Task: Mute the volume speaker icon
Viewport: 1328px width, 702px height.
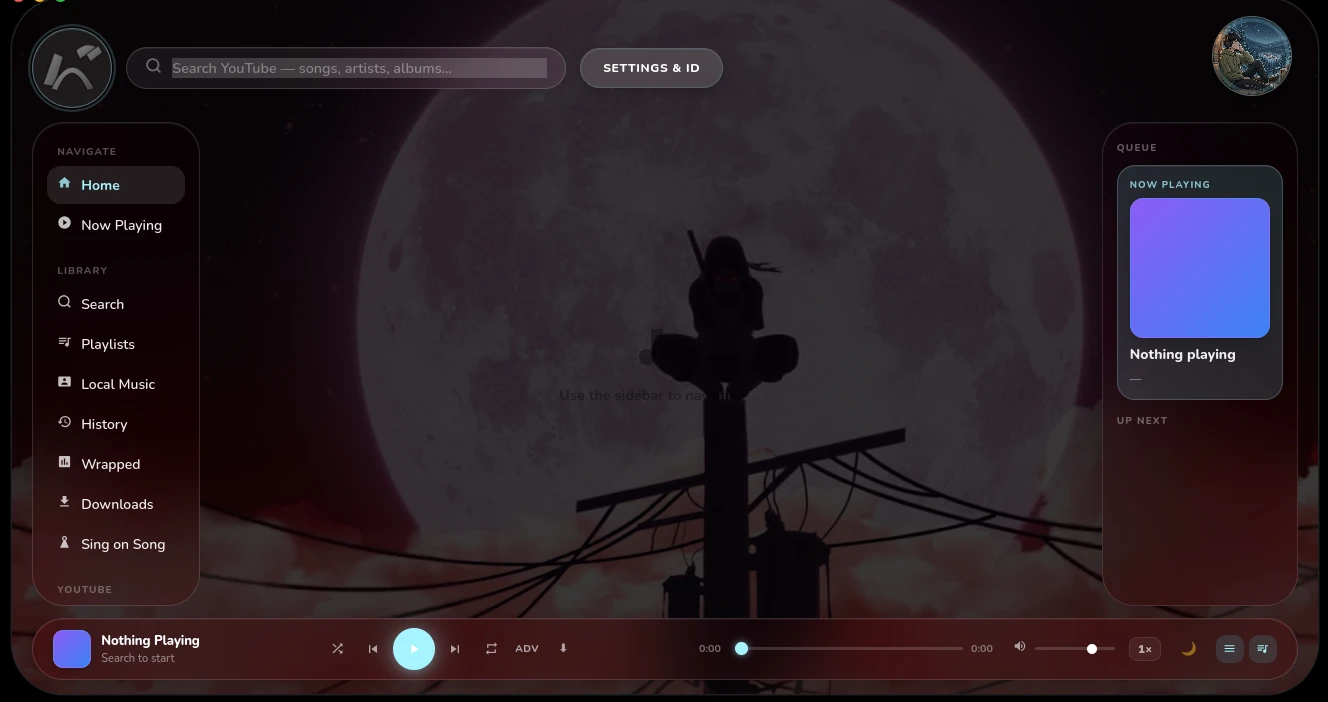Action: [x=1020, y=647]
